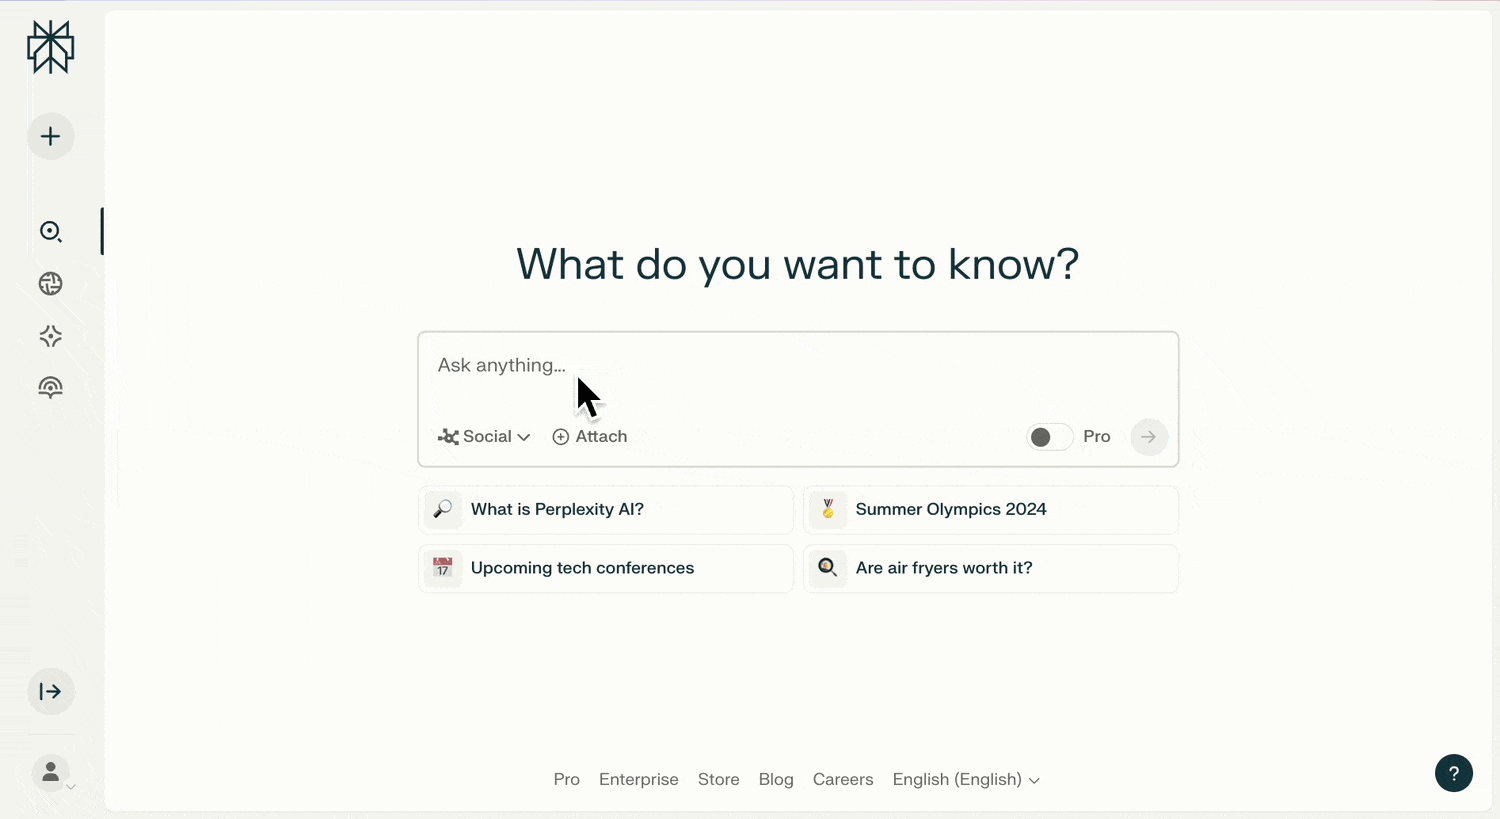Select 'What is Perplexity AI?' suggestion

(x=605, y=510)
